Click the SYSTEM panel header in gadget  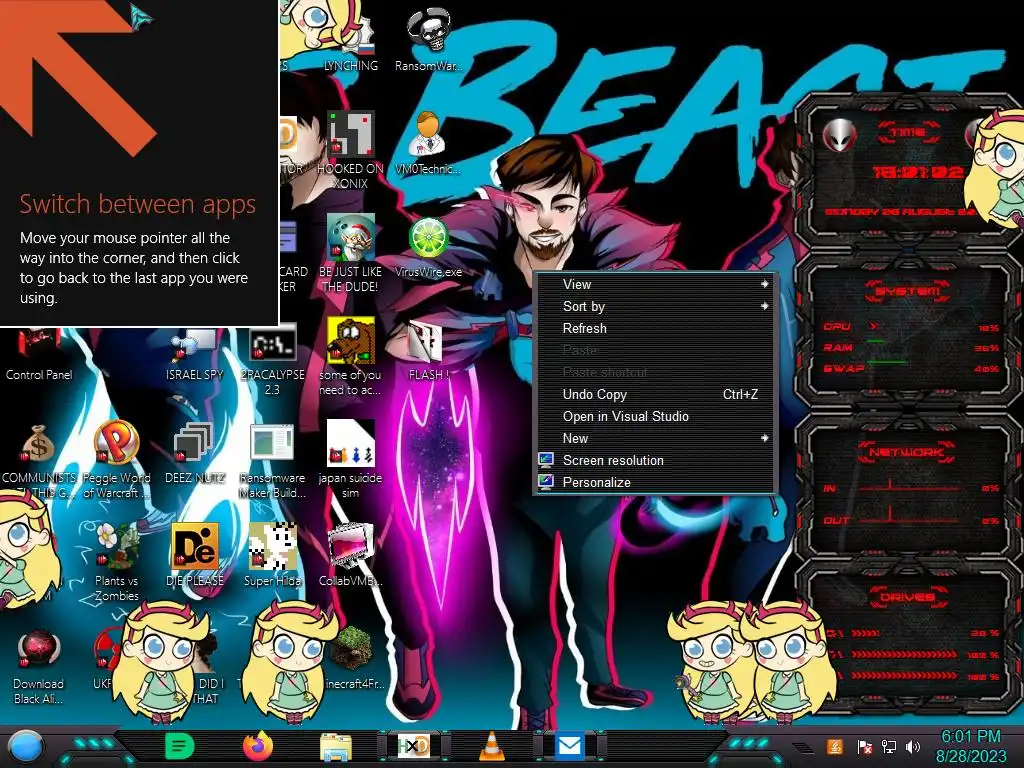pos(908,291)
